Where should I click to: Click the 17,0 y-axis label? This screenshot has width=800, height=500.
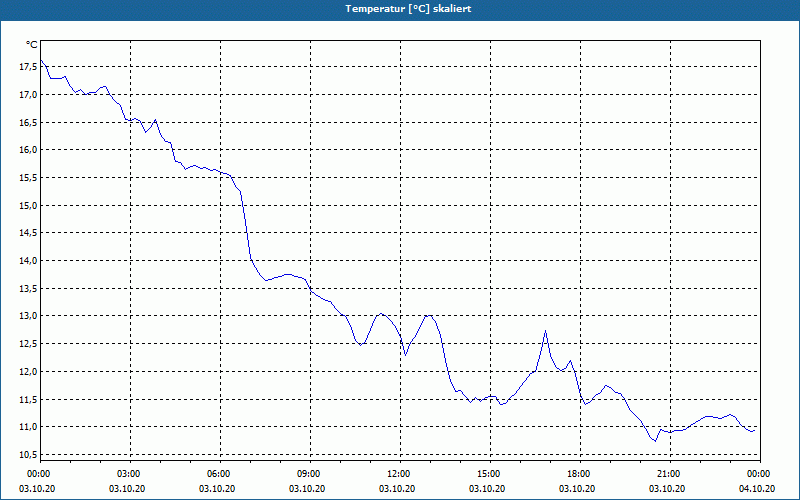29,94
